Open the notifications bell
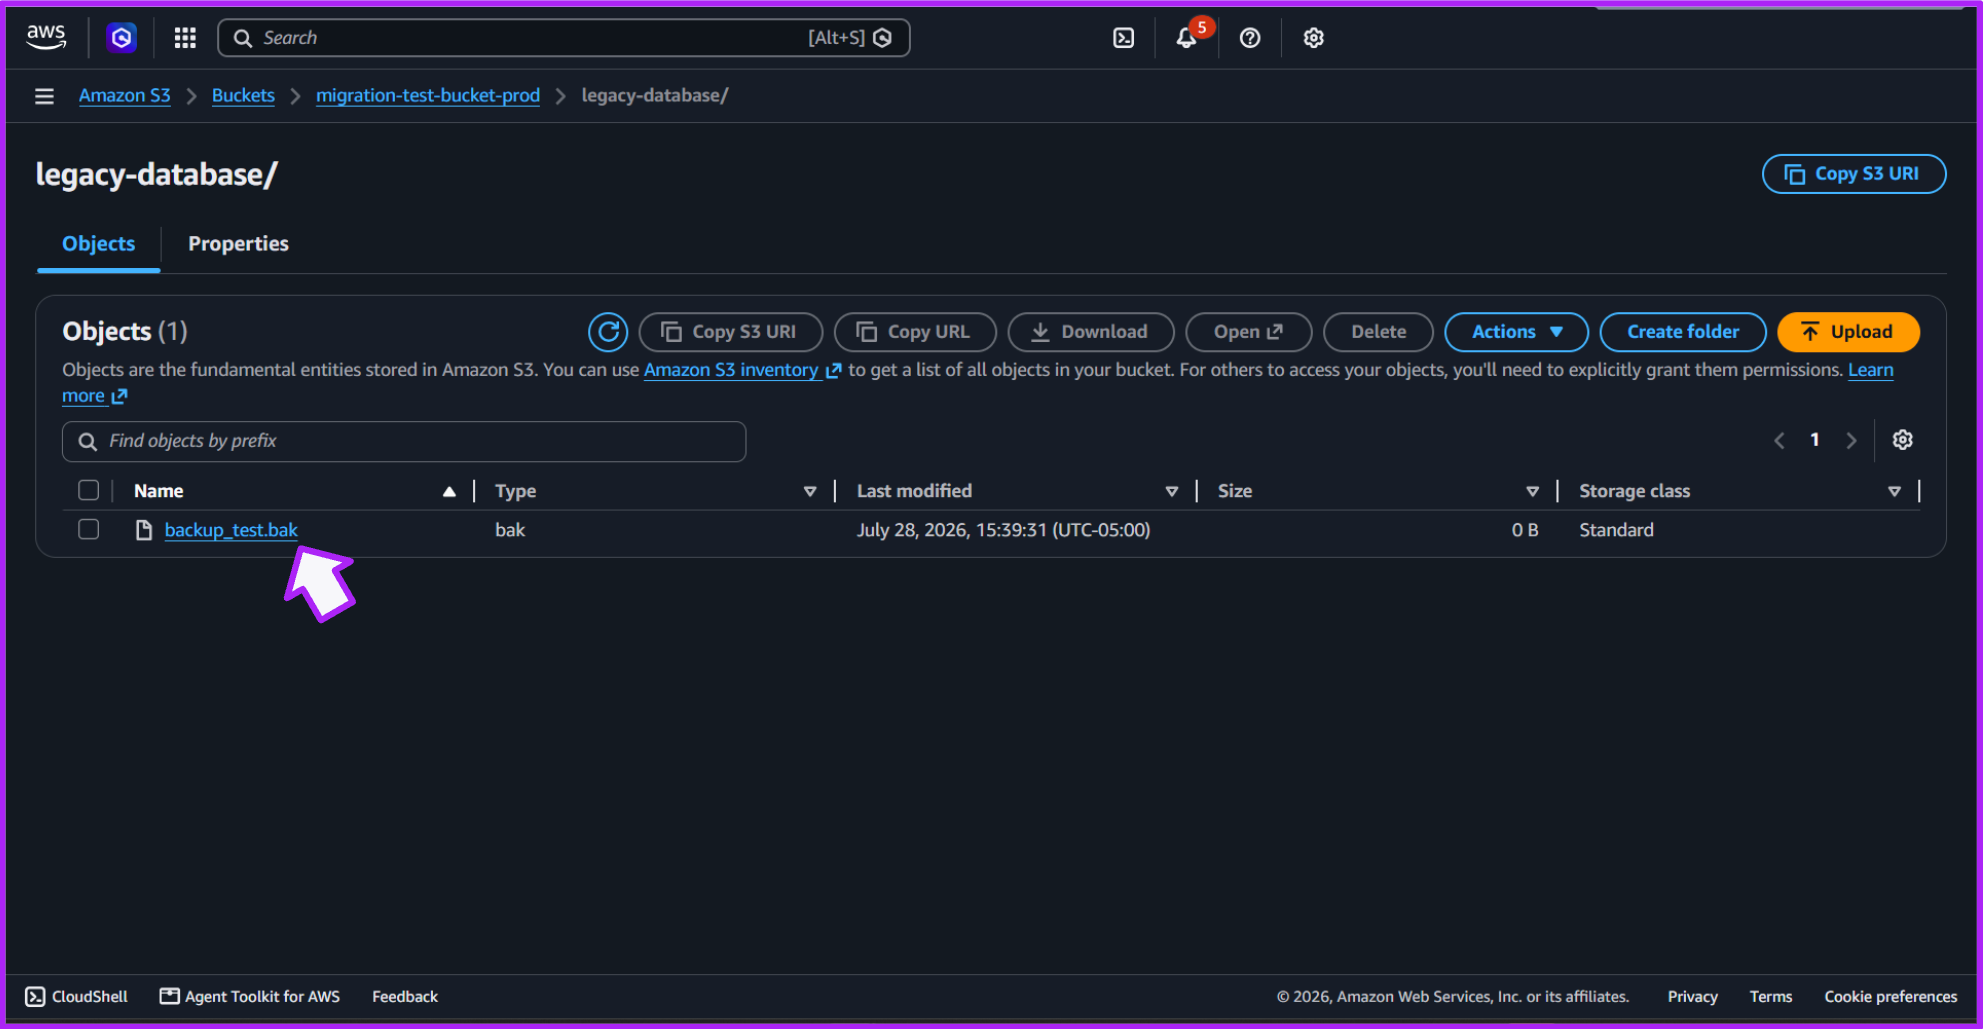Viewport: 1983px width, 1029px height. (x=1187, y=38)
